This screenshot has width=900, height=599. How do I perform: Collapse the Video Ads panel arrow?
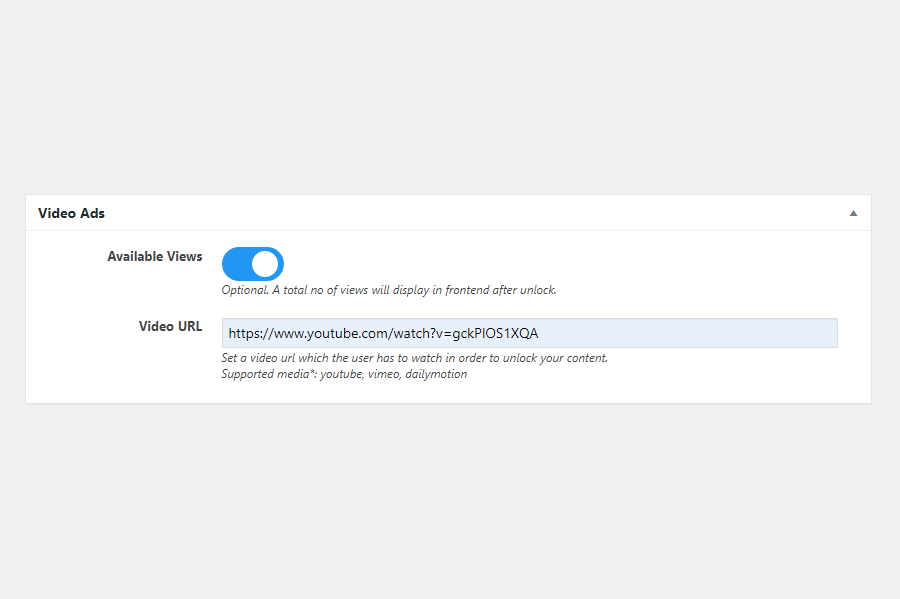[853, 213]
